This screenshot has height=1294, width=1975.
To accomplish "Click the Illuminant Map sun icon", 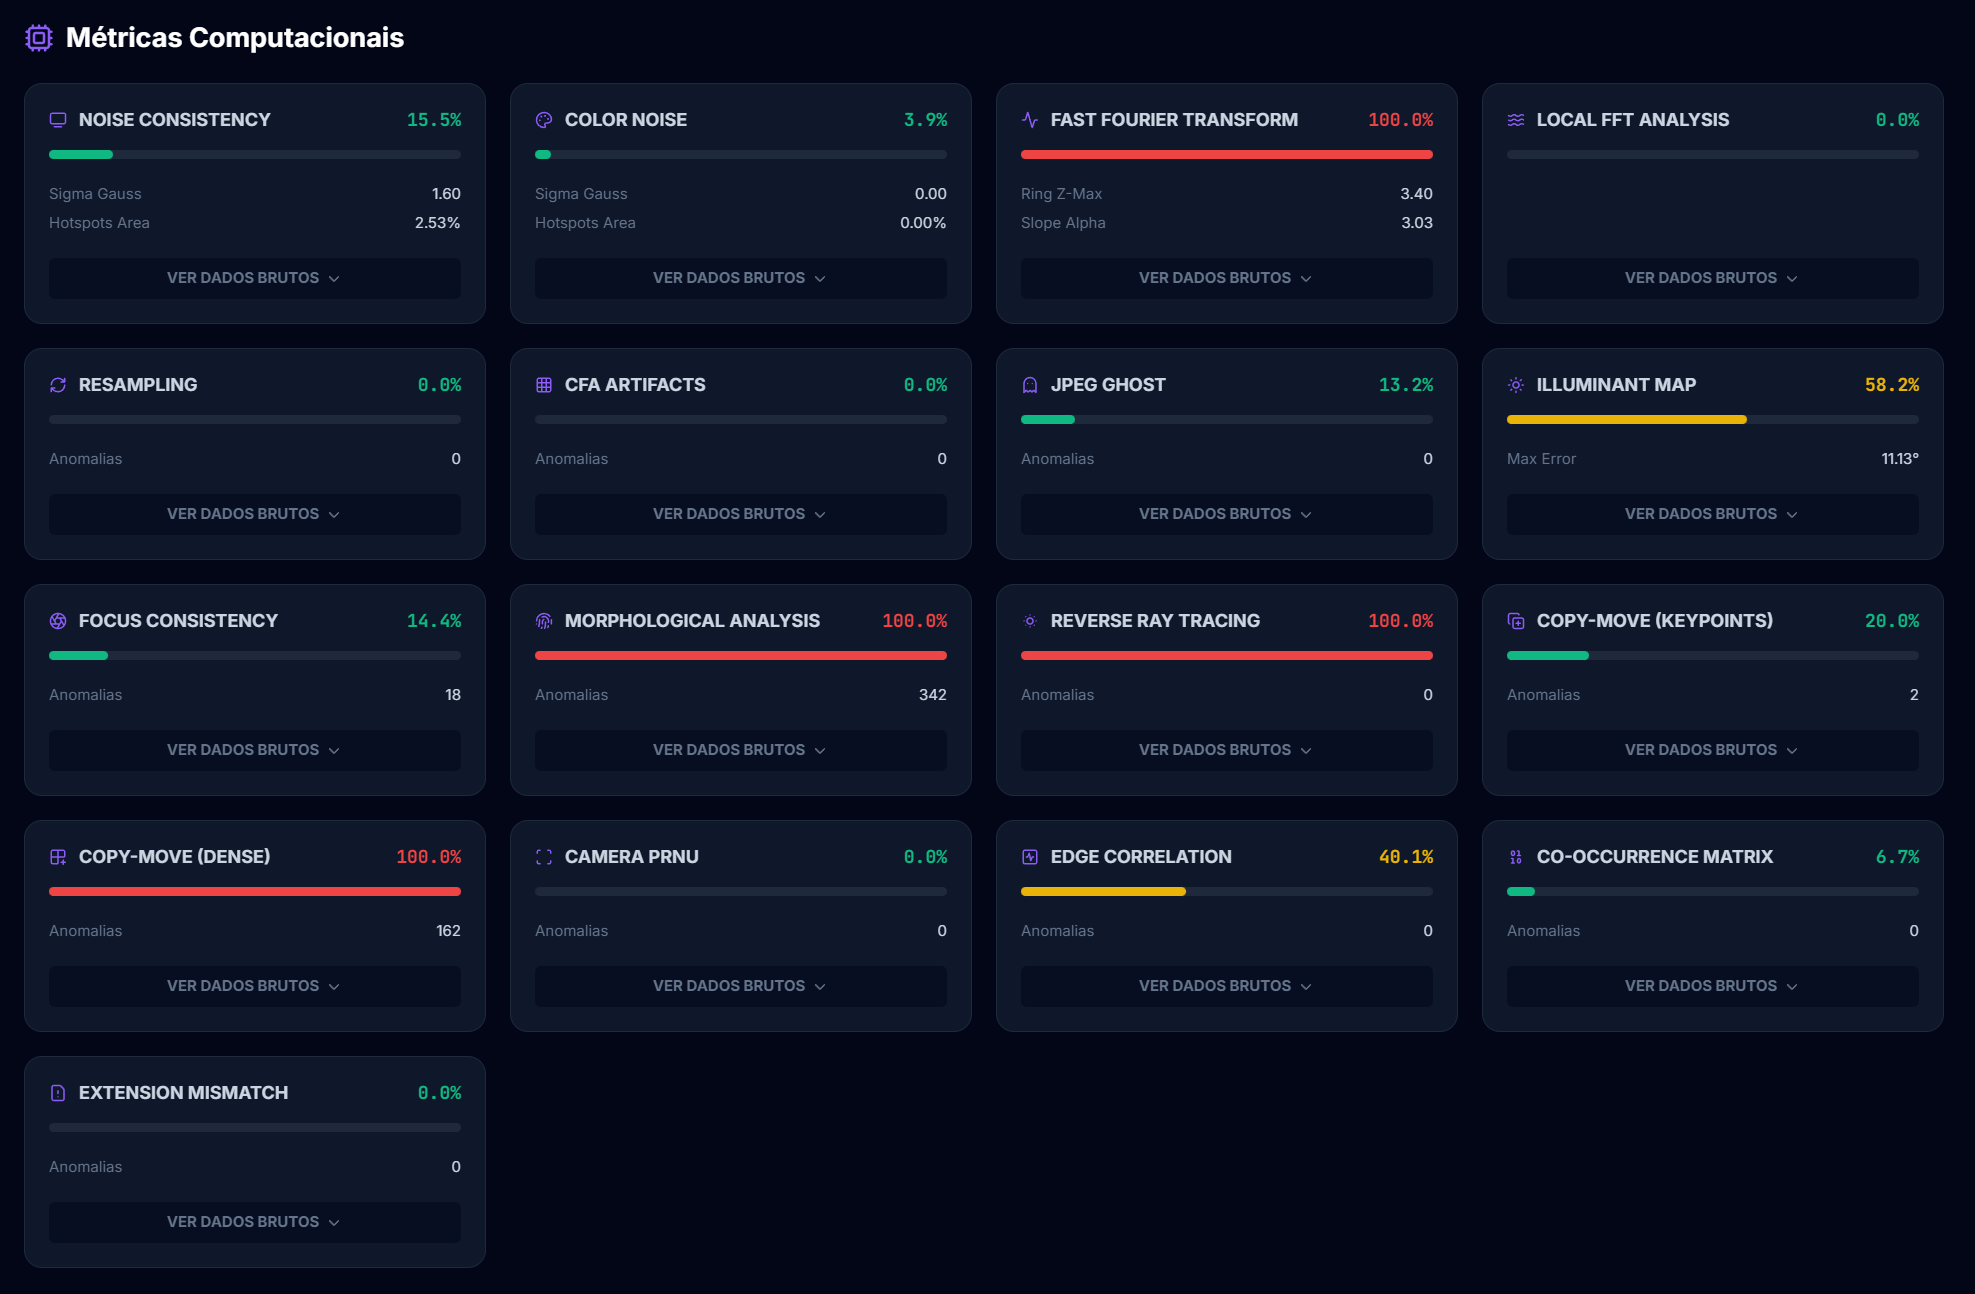I will coord(1516,385).
